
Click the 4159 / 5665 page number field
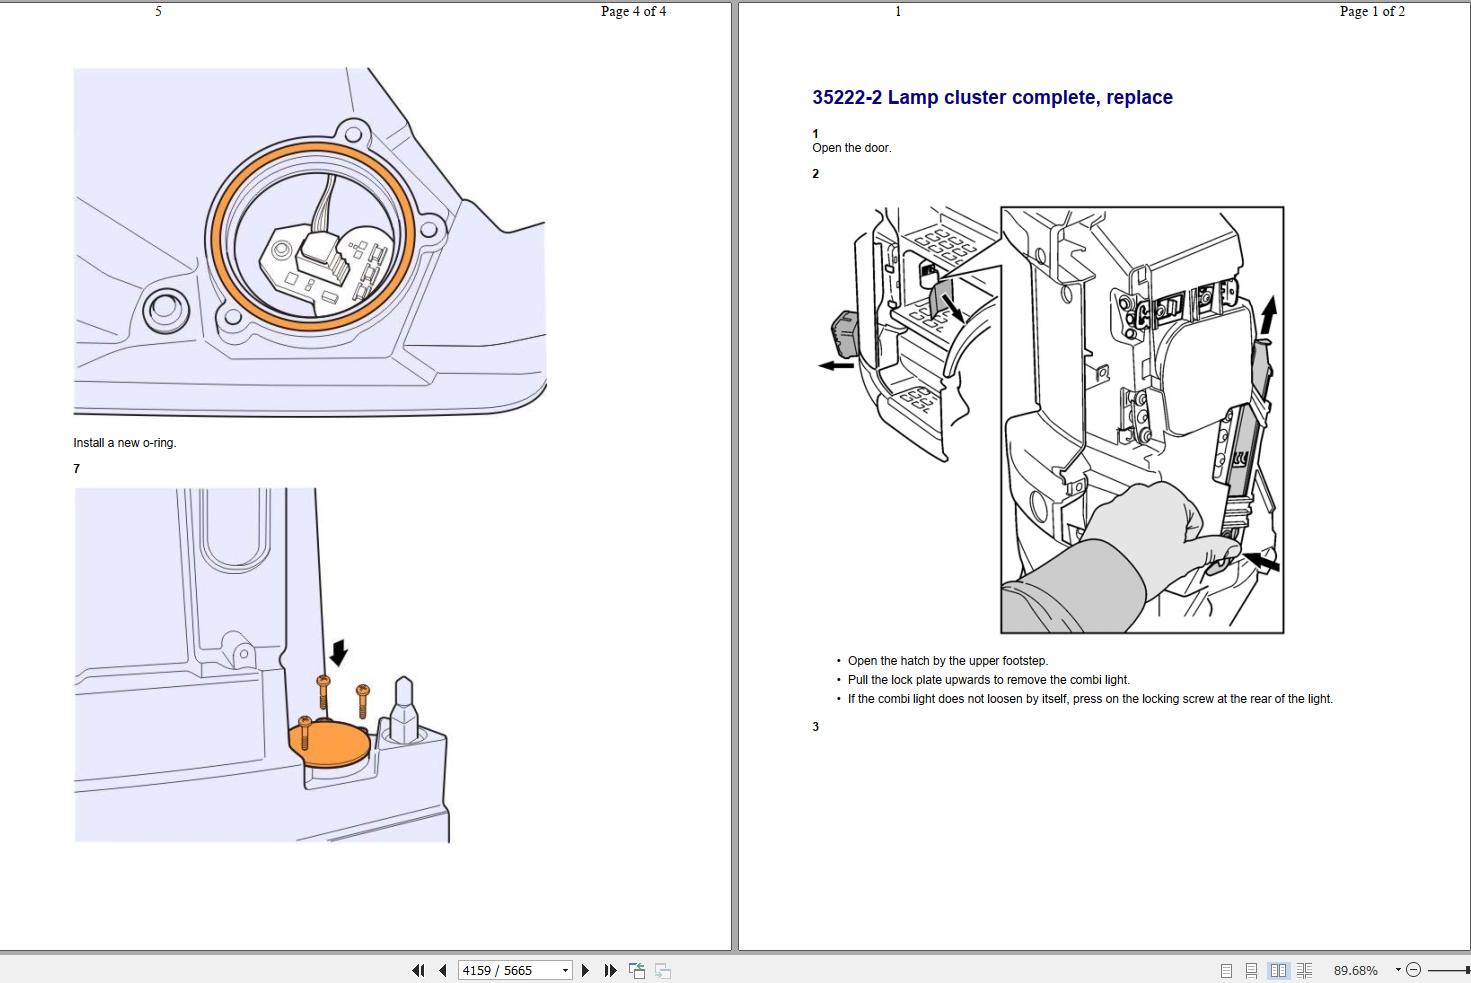tap(507, 970)
